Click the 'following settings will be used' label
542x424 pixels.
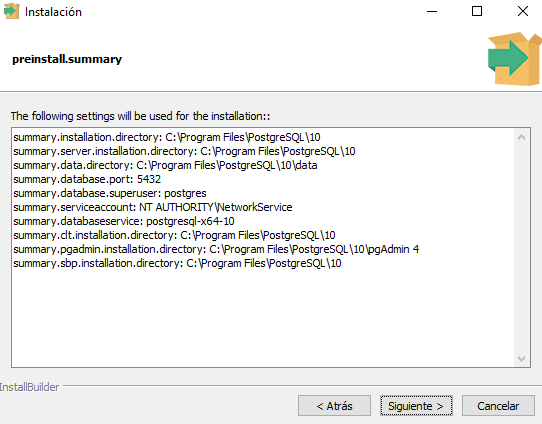pos(140,116)
